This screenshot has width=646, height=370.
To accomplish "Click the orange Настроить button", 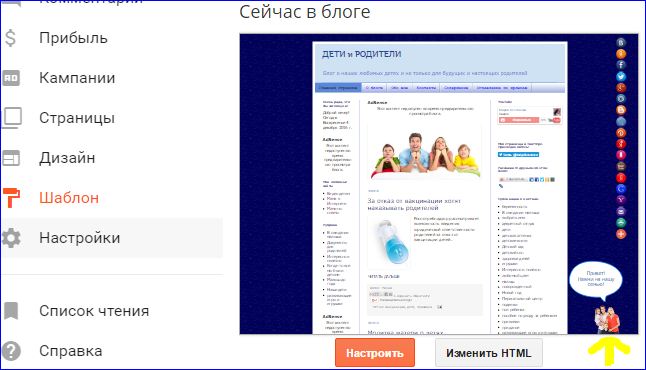I will coord(375,353).
